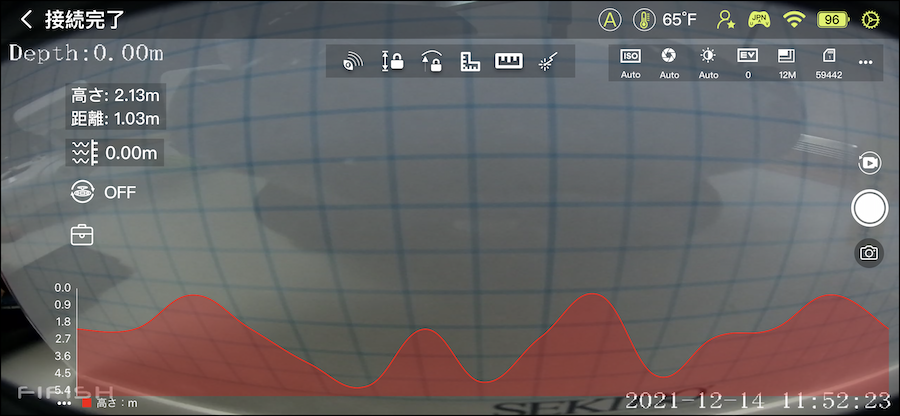Switch to video mode icon
The image size is (900, 416).
pyautogui.click(x=869, y=162)
